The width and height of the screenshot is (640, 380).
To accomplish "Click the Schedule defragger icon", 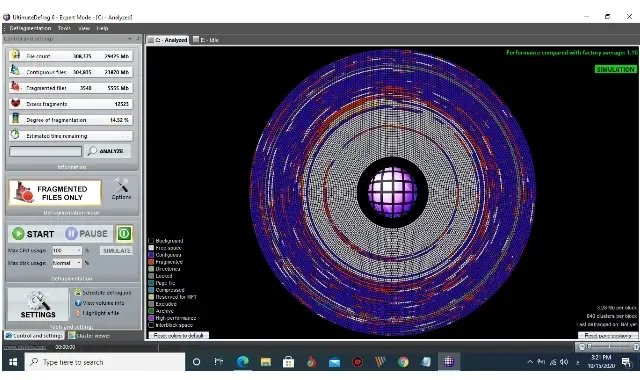I will click(78, 292).
